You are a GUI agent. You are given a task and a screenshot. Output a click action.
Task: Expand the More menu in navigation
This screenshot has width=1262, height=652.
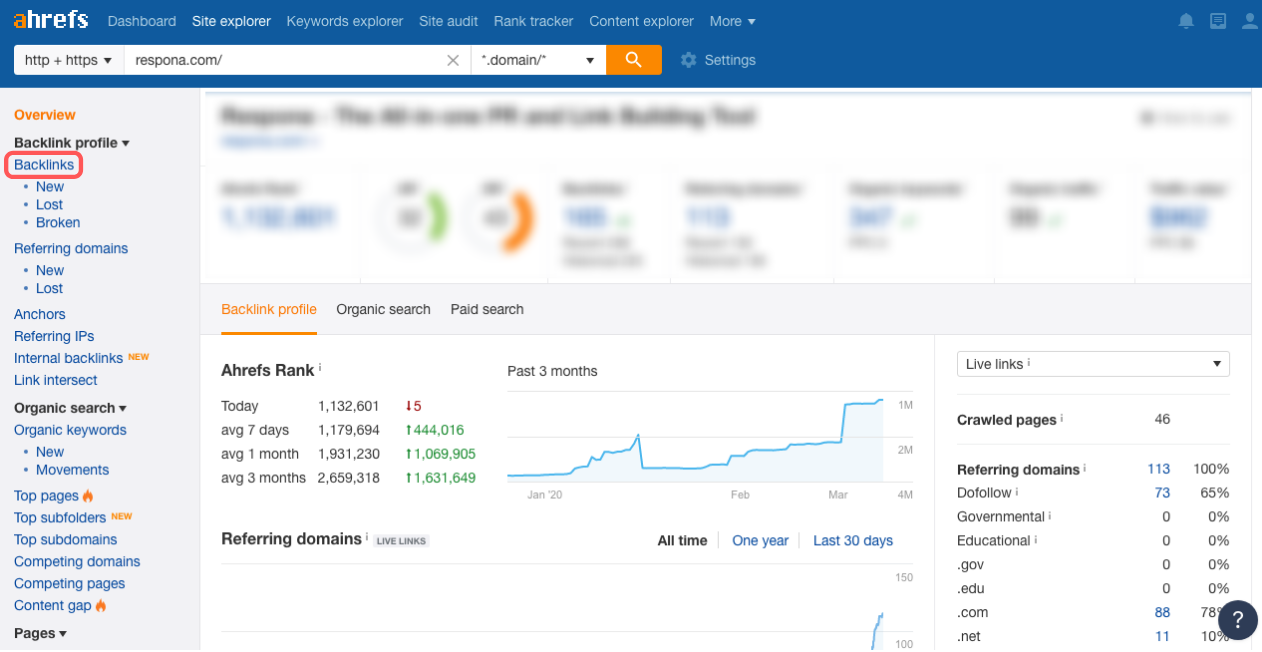732,21
